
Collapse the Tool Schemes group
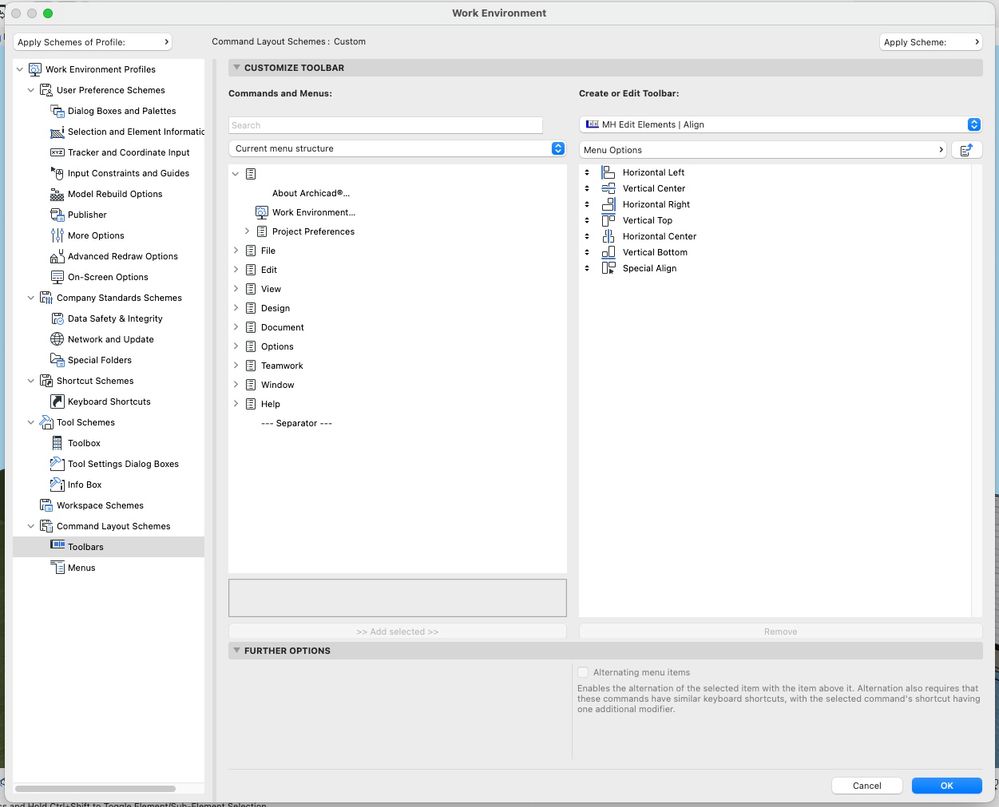pyautogui.click(x=31, y=422)
